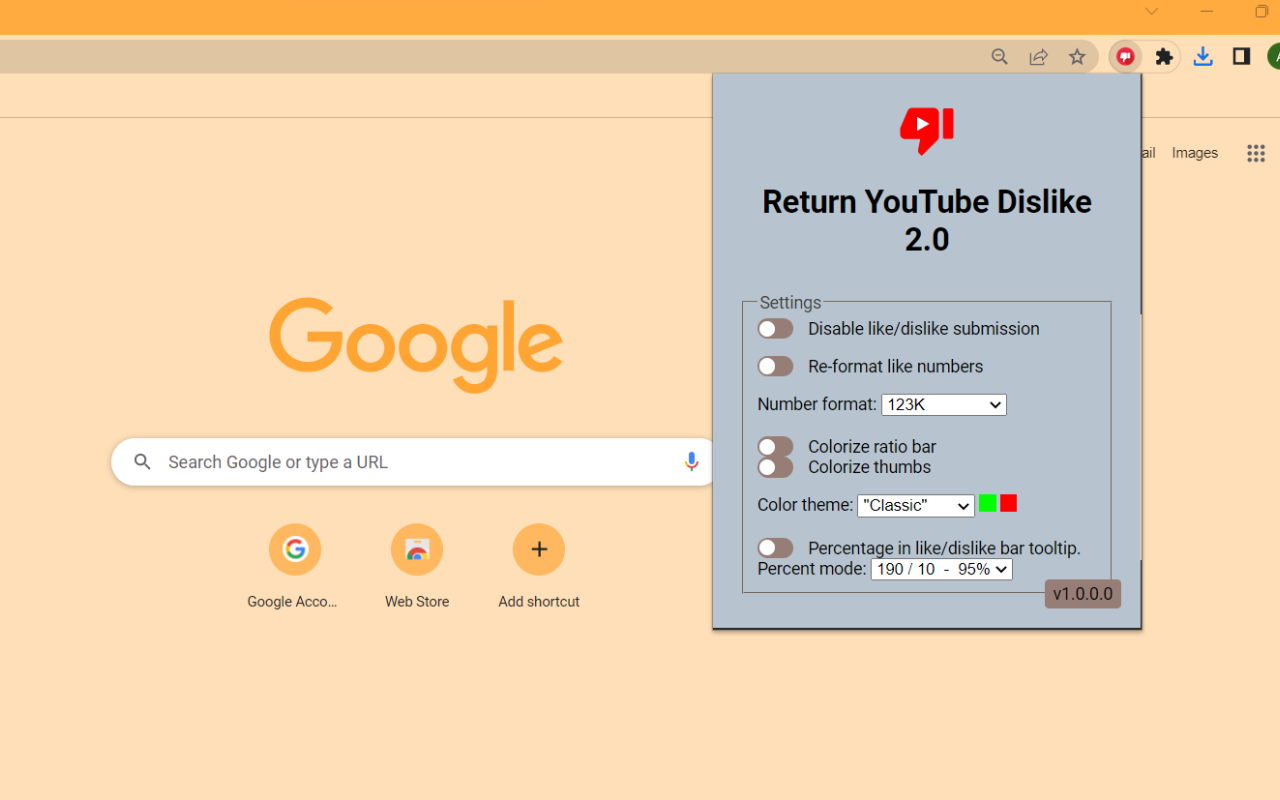The width and height of the screenshot is (1280, 800).
Task: Click the red dislike color swatch
Action: pos(1008,503)
